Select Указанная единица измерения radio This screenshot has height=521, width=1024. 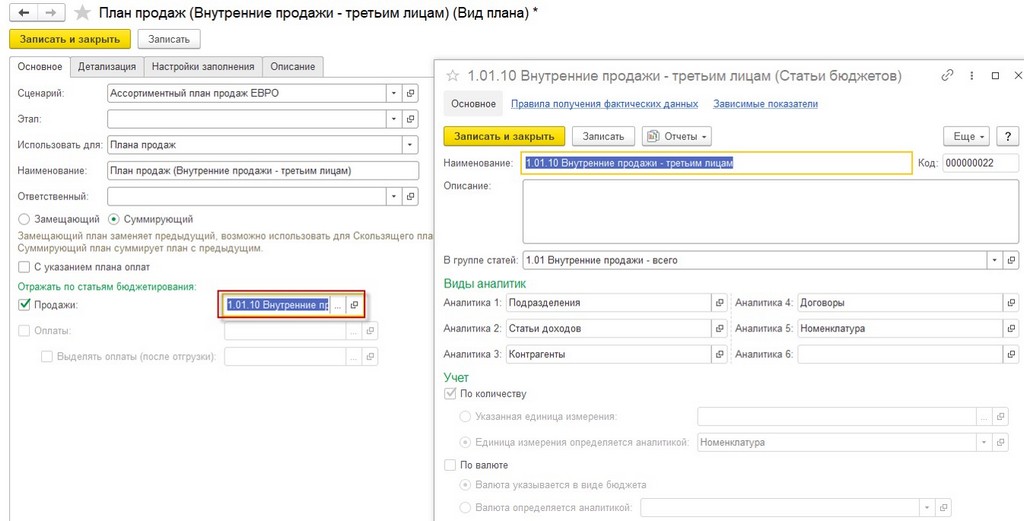tap(465, 416)
